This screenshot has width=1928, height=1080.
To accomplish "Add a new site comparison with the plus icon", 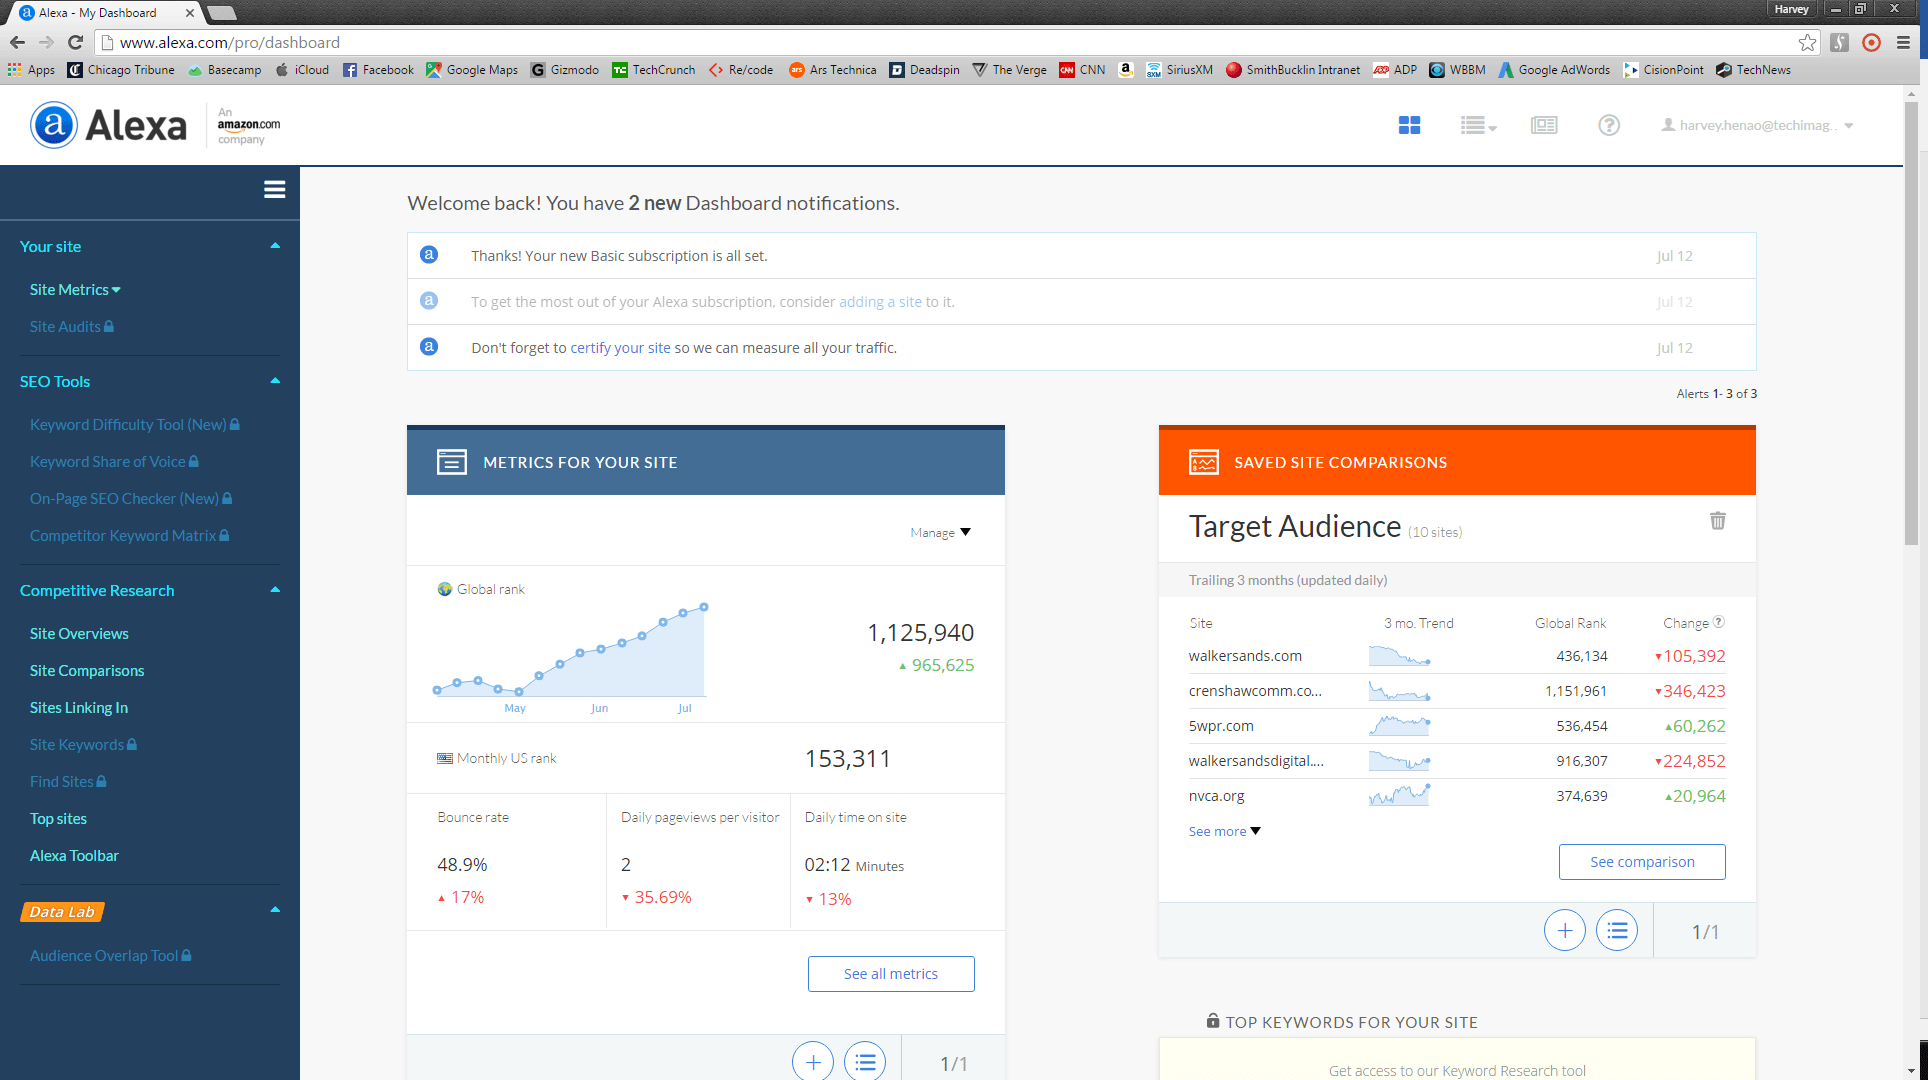I will click(x=1565, y=930).
